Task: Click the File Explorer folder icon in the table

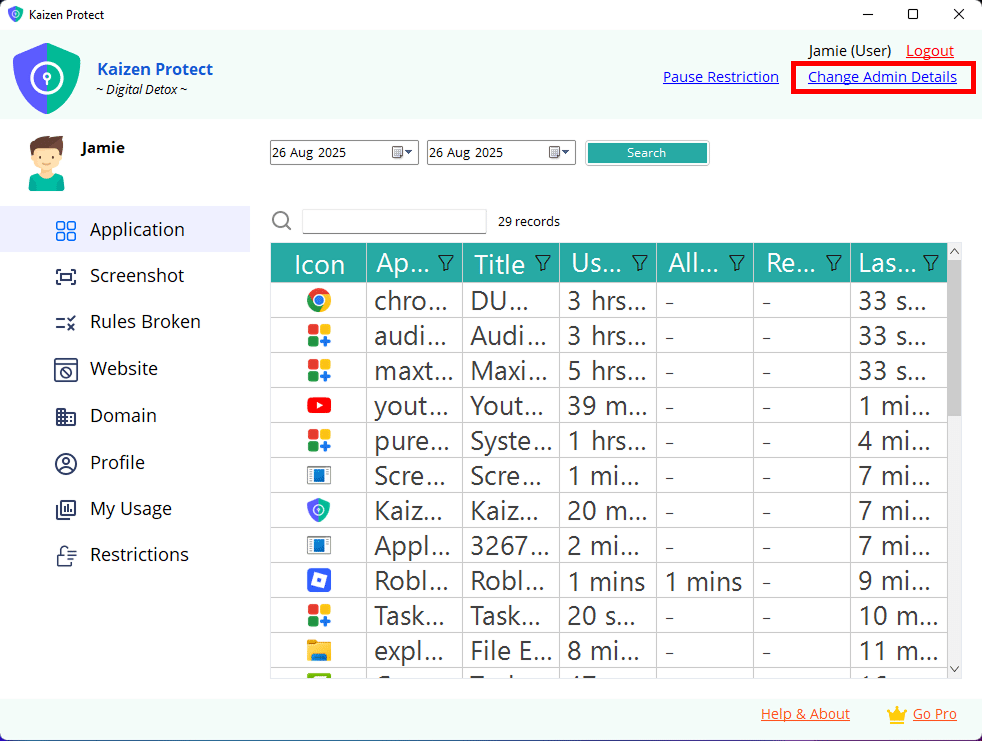Action: [319, 651]
